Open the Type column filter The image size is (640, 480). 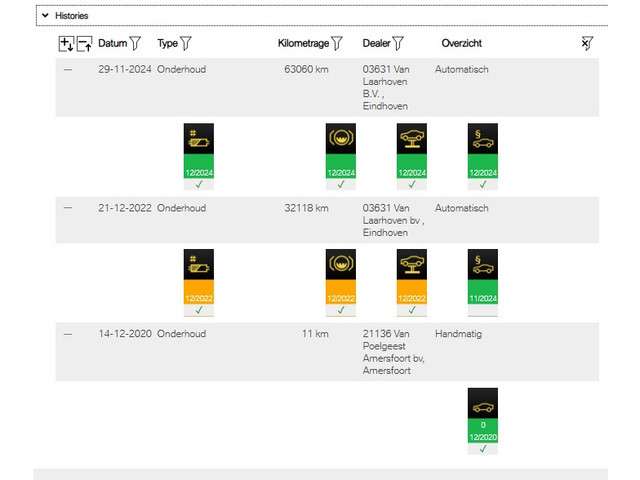185,43
